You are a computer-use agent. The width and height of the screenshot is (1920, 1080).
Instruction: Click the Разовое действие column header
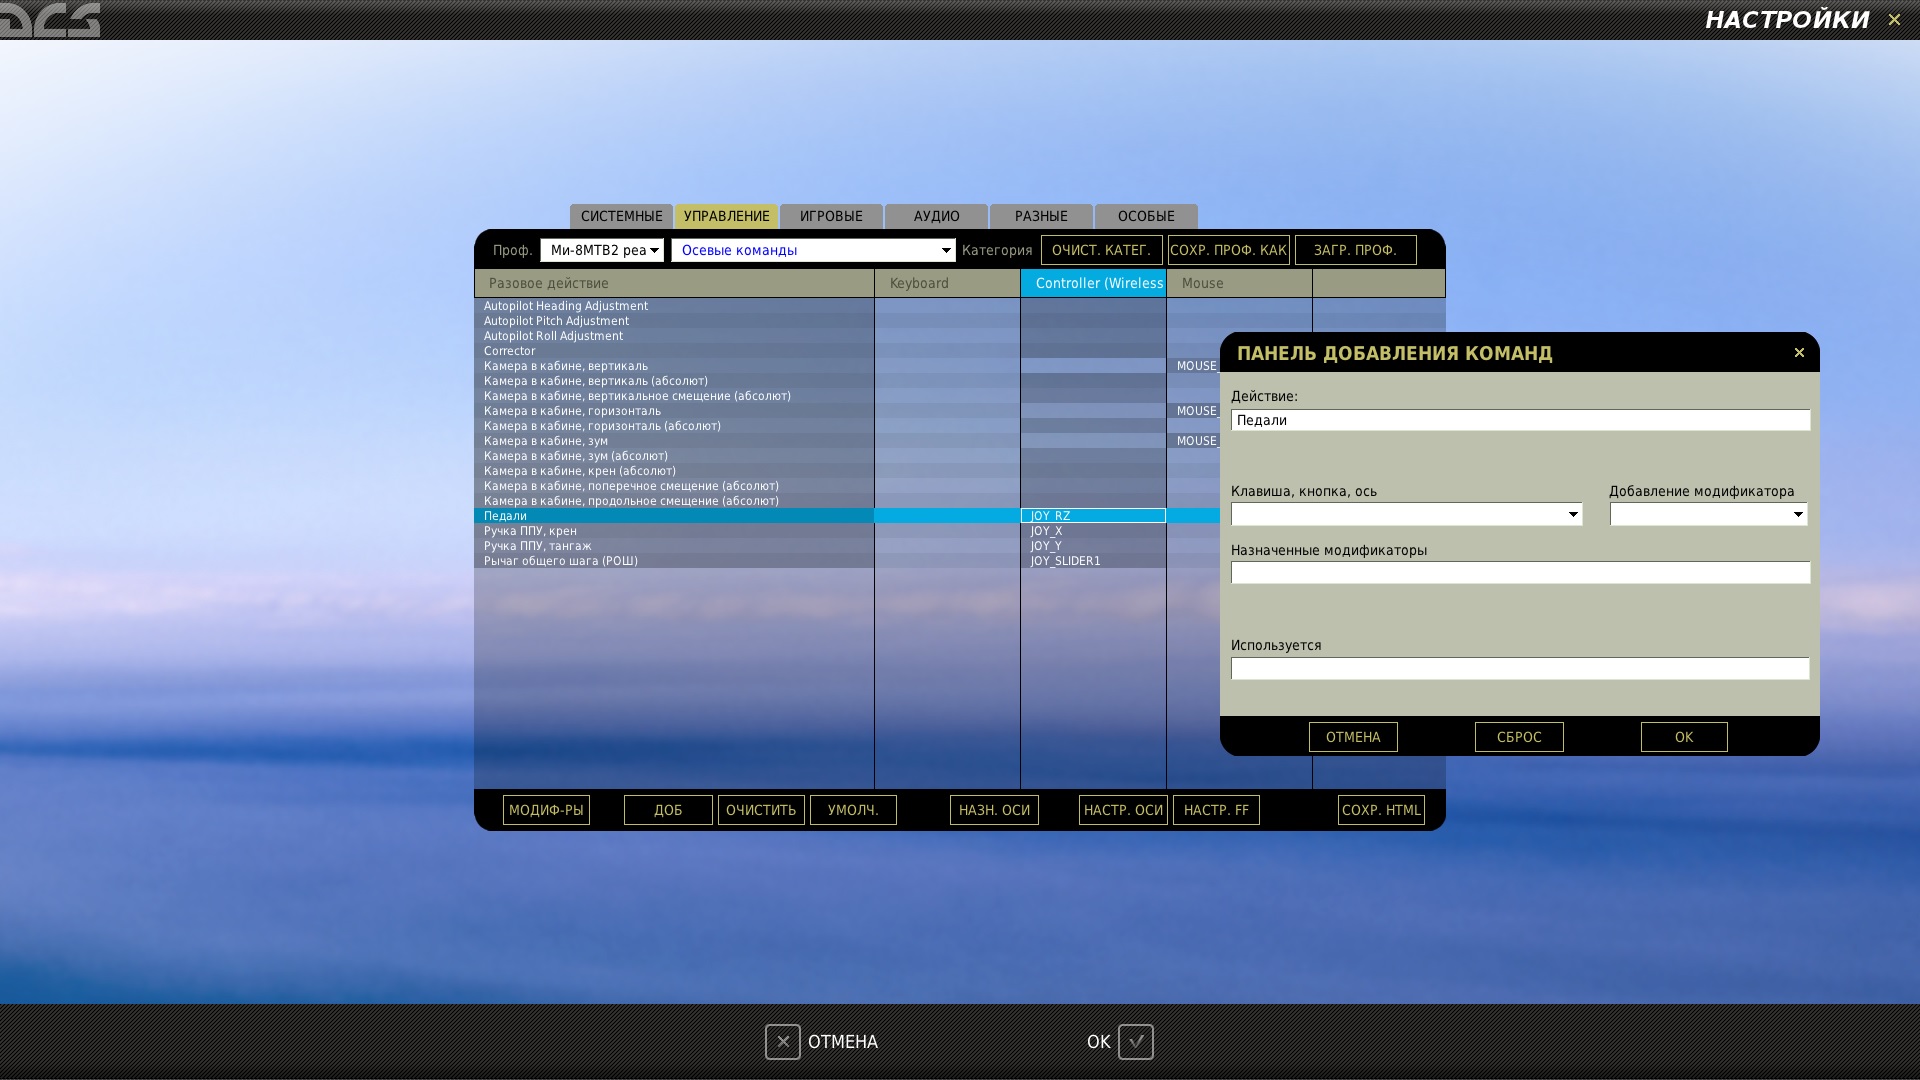674,283
